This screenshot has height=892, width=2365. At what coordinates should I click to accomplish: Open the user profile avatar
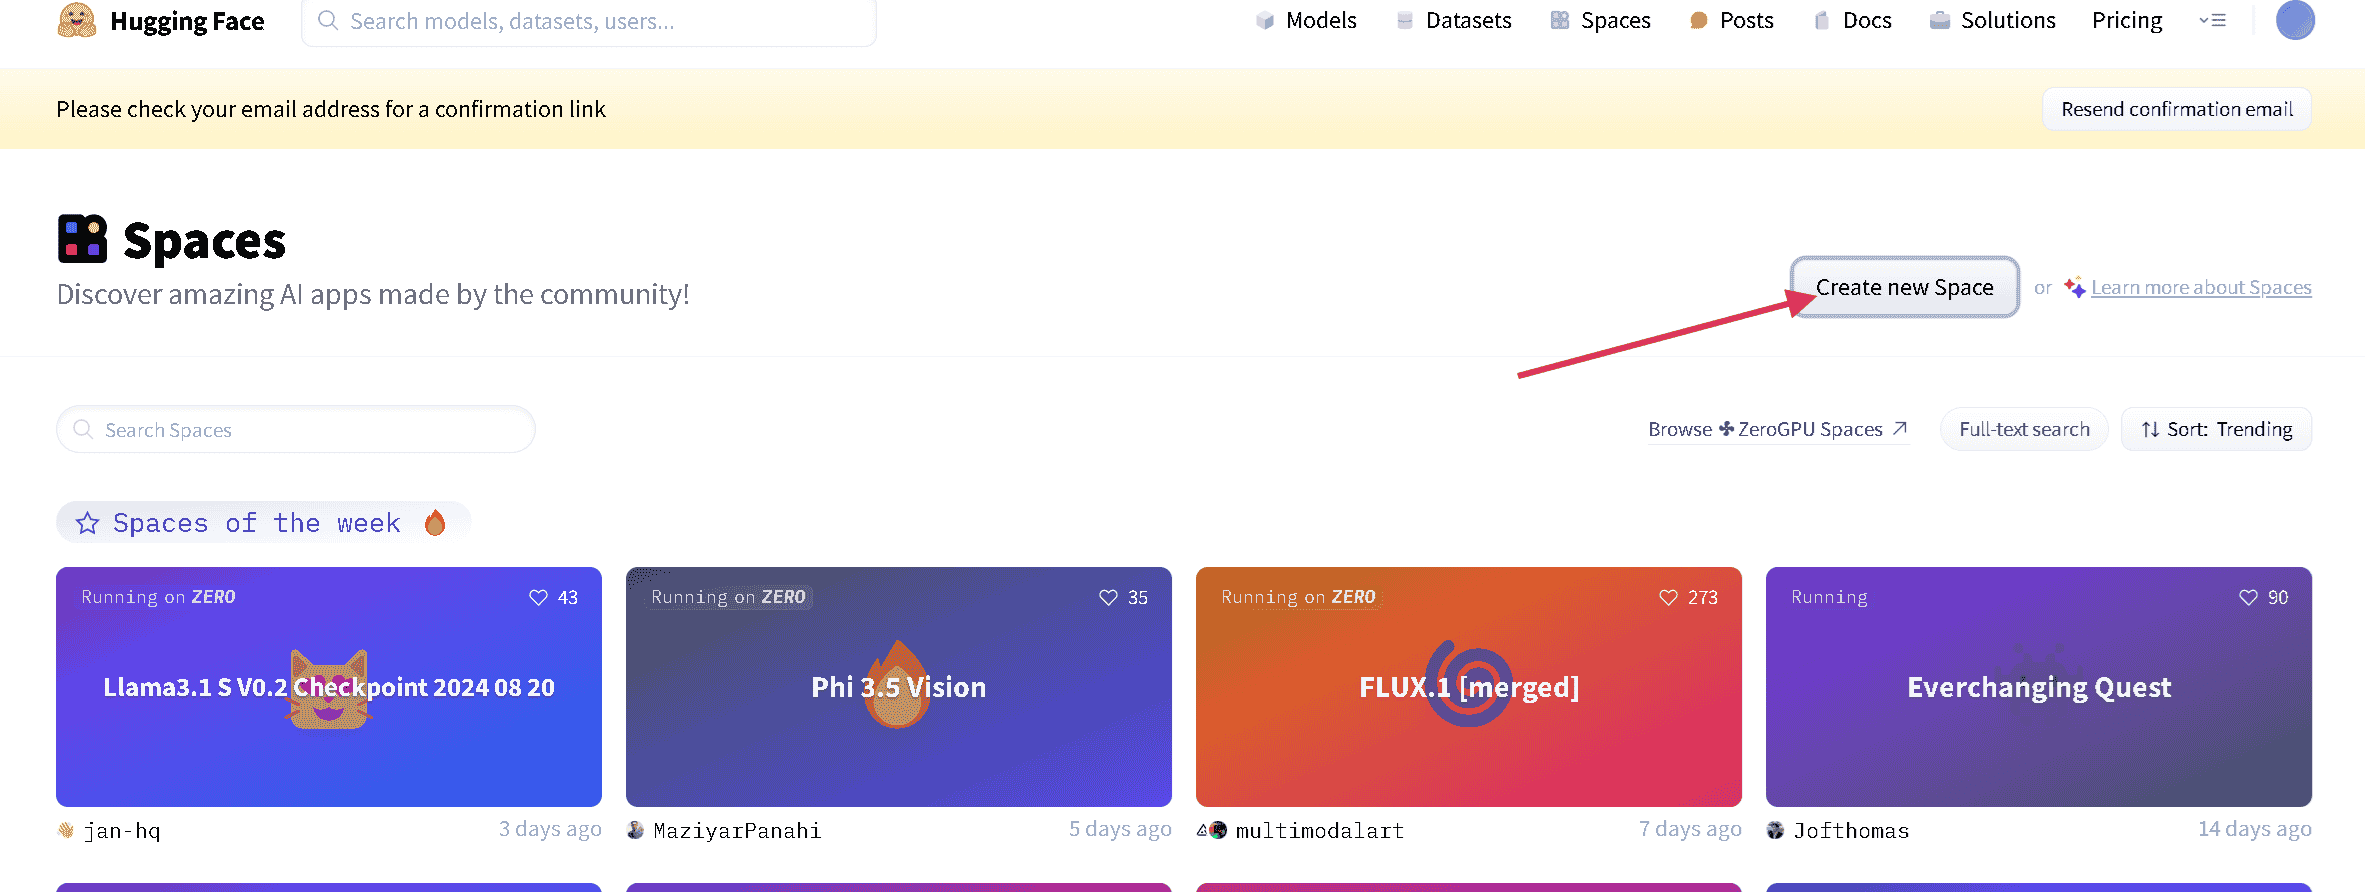[x=2295, y=20]
